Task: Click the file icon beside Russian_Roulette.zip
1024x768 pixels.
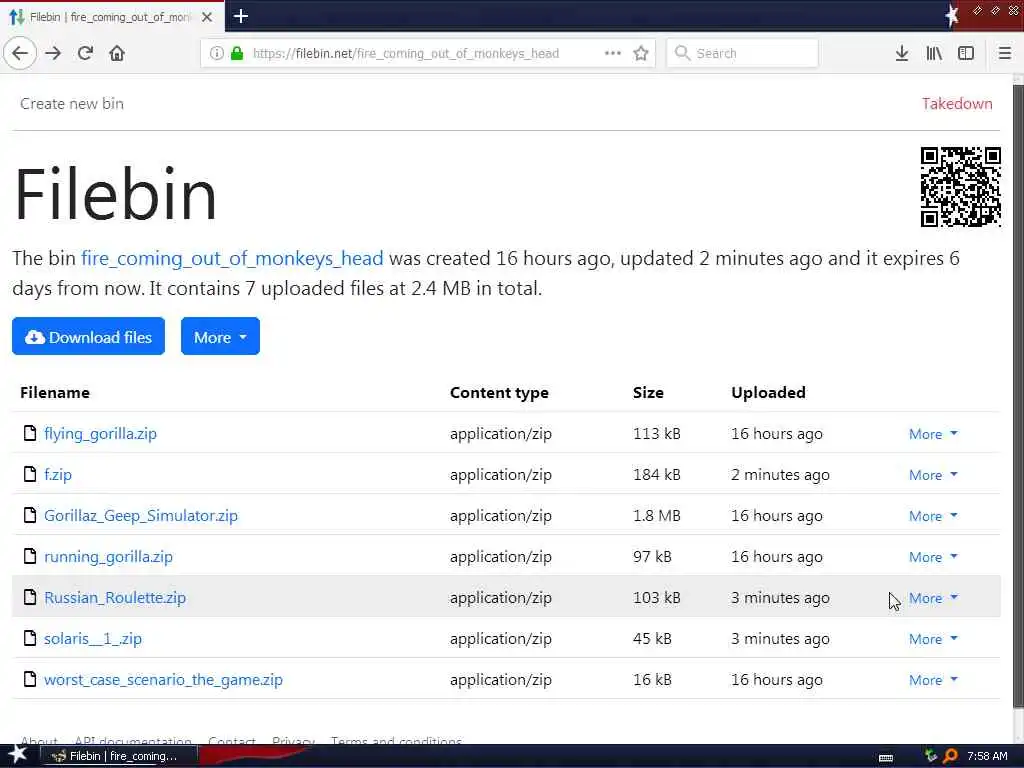Action: coord(29,597)
